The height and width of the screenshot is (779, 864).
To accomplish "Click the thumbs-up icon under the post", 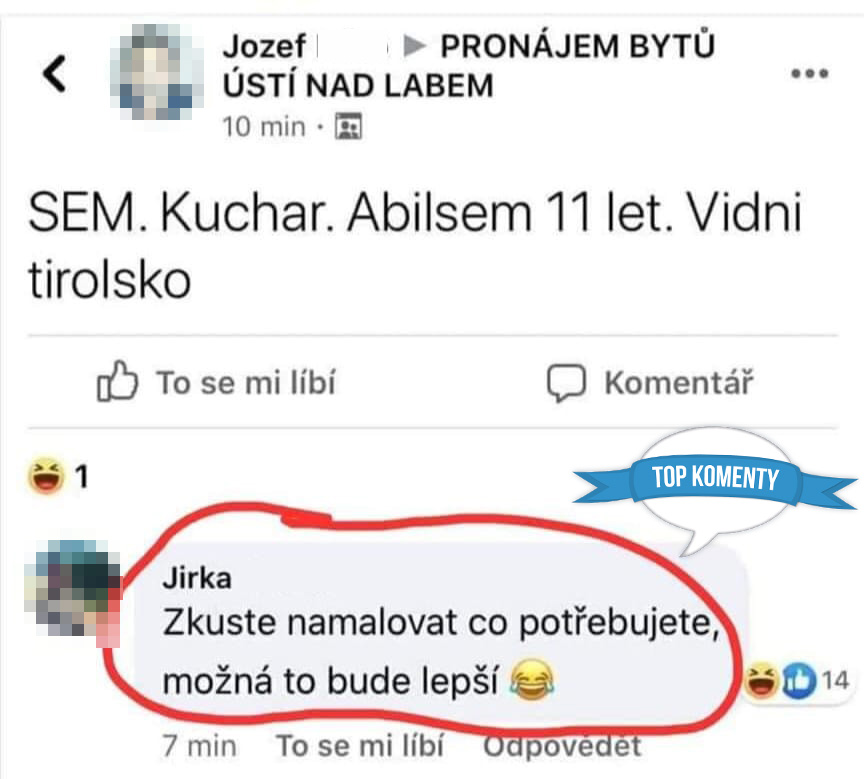I will [117, 381].
